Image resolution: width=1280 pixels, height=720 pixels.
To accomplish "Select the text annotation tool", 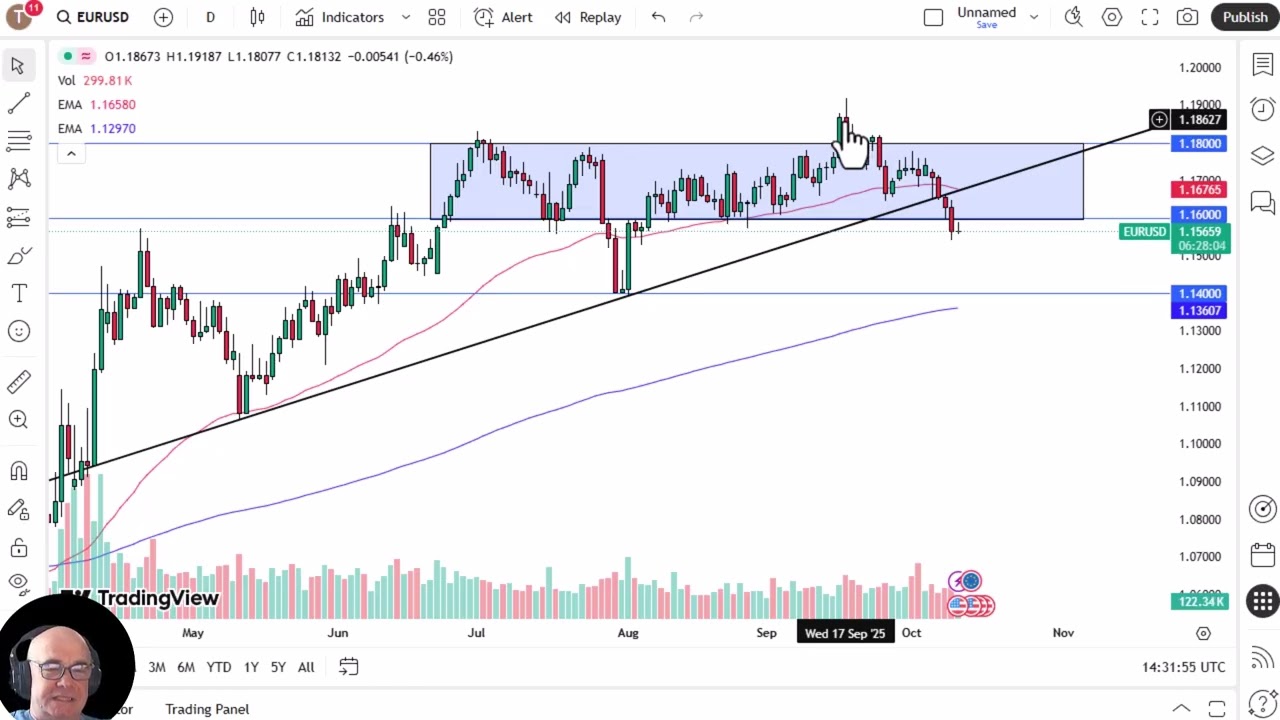I will click(x=18, y=293).
